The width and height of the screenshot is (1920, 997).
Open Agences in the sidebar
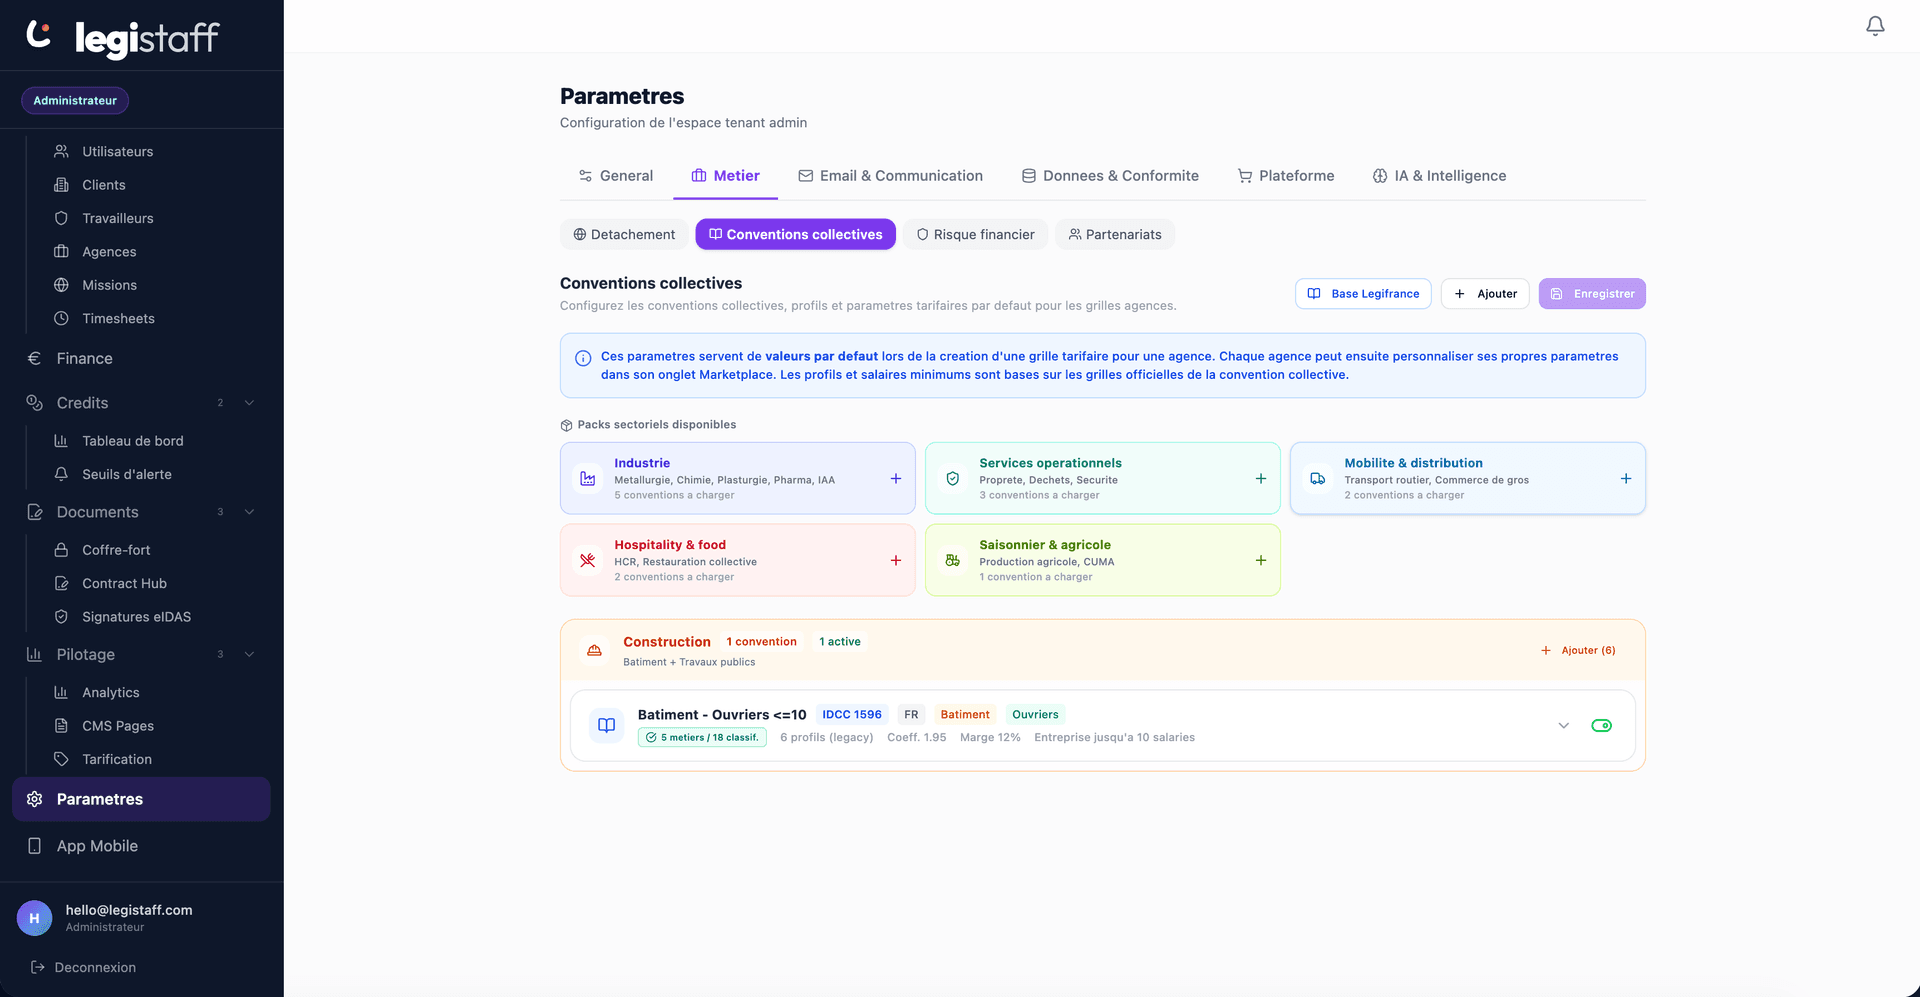pyautogui.click(x=108, y=252)
